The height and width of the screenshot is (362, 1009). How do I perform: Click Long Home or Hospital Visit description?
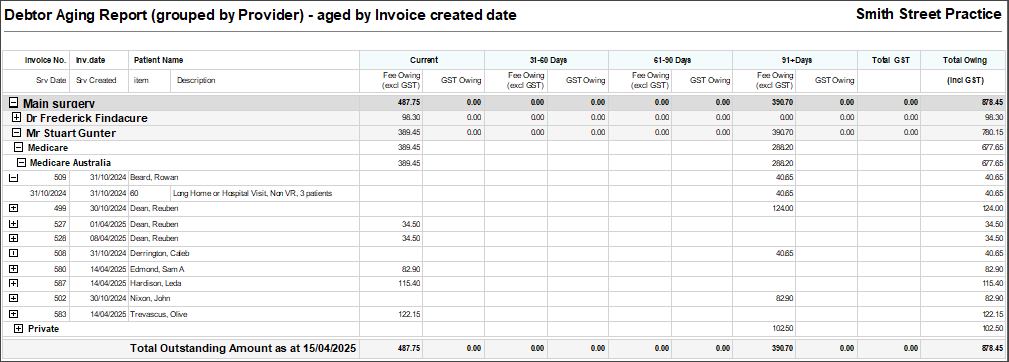[x=252, y=193]
